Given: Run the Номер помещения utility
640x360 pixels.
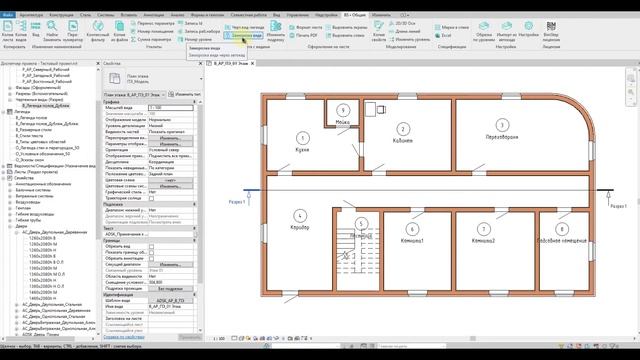Looking at the screenshot, I should pyautogui.click(x=152, y=31).
